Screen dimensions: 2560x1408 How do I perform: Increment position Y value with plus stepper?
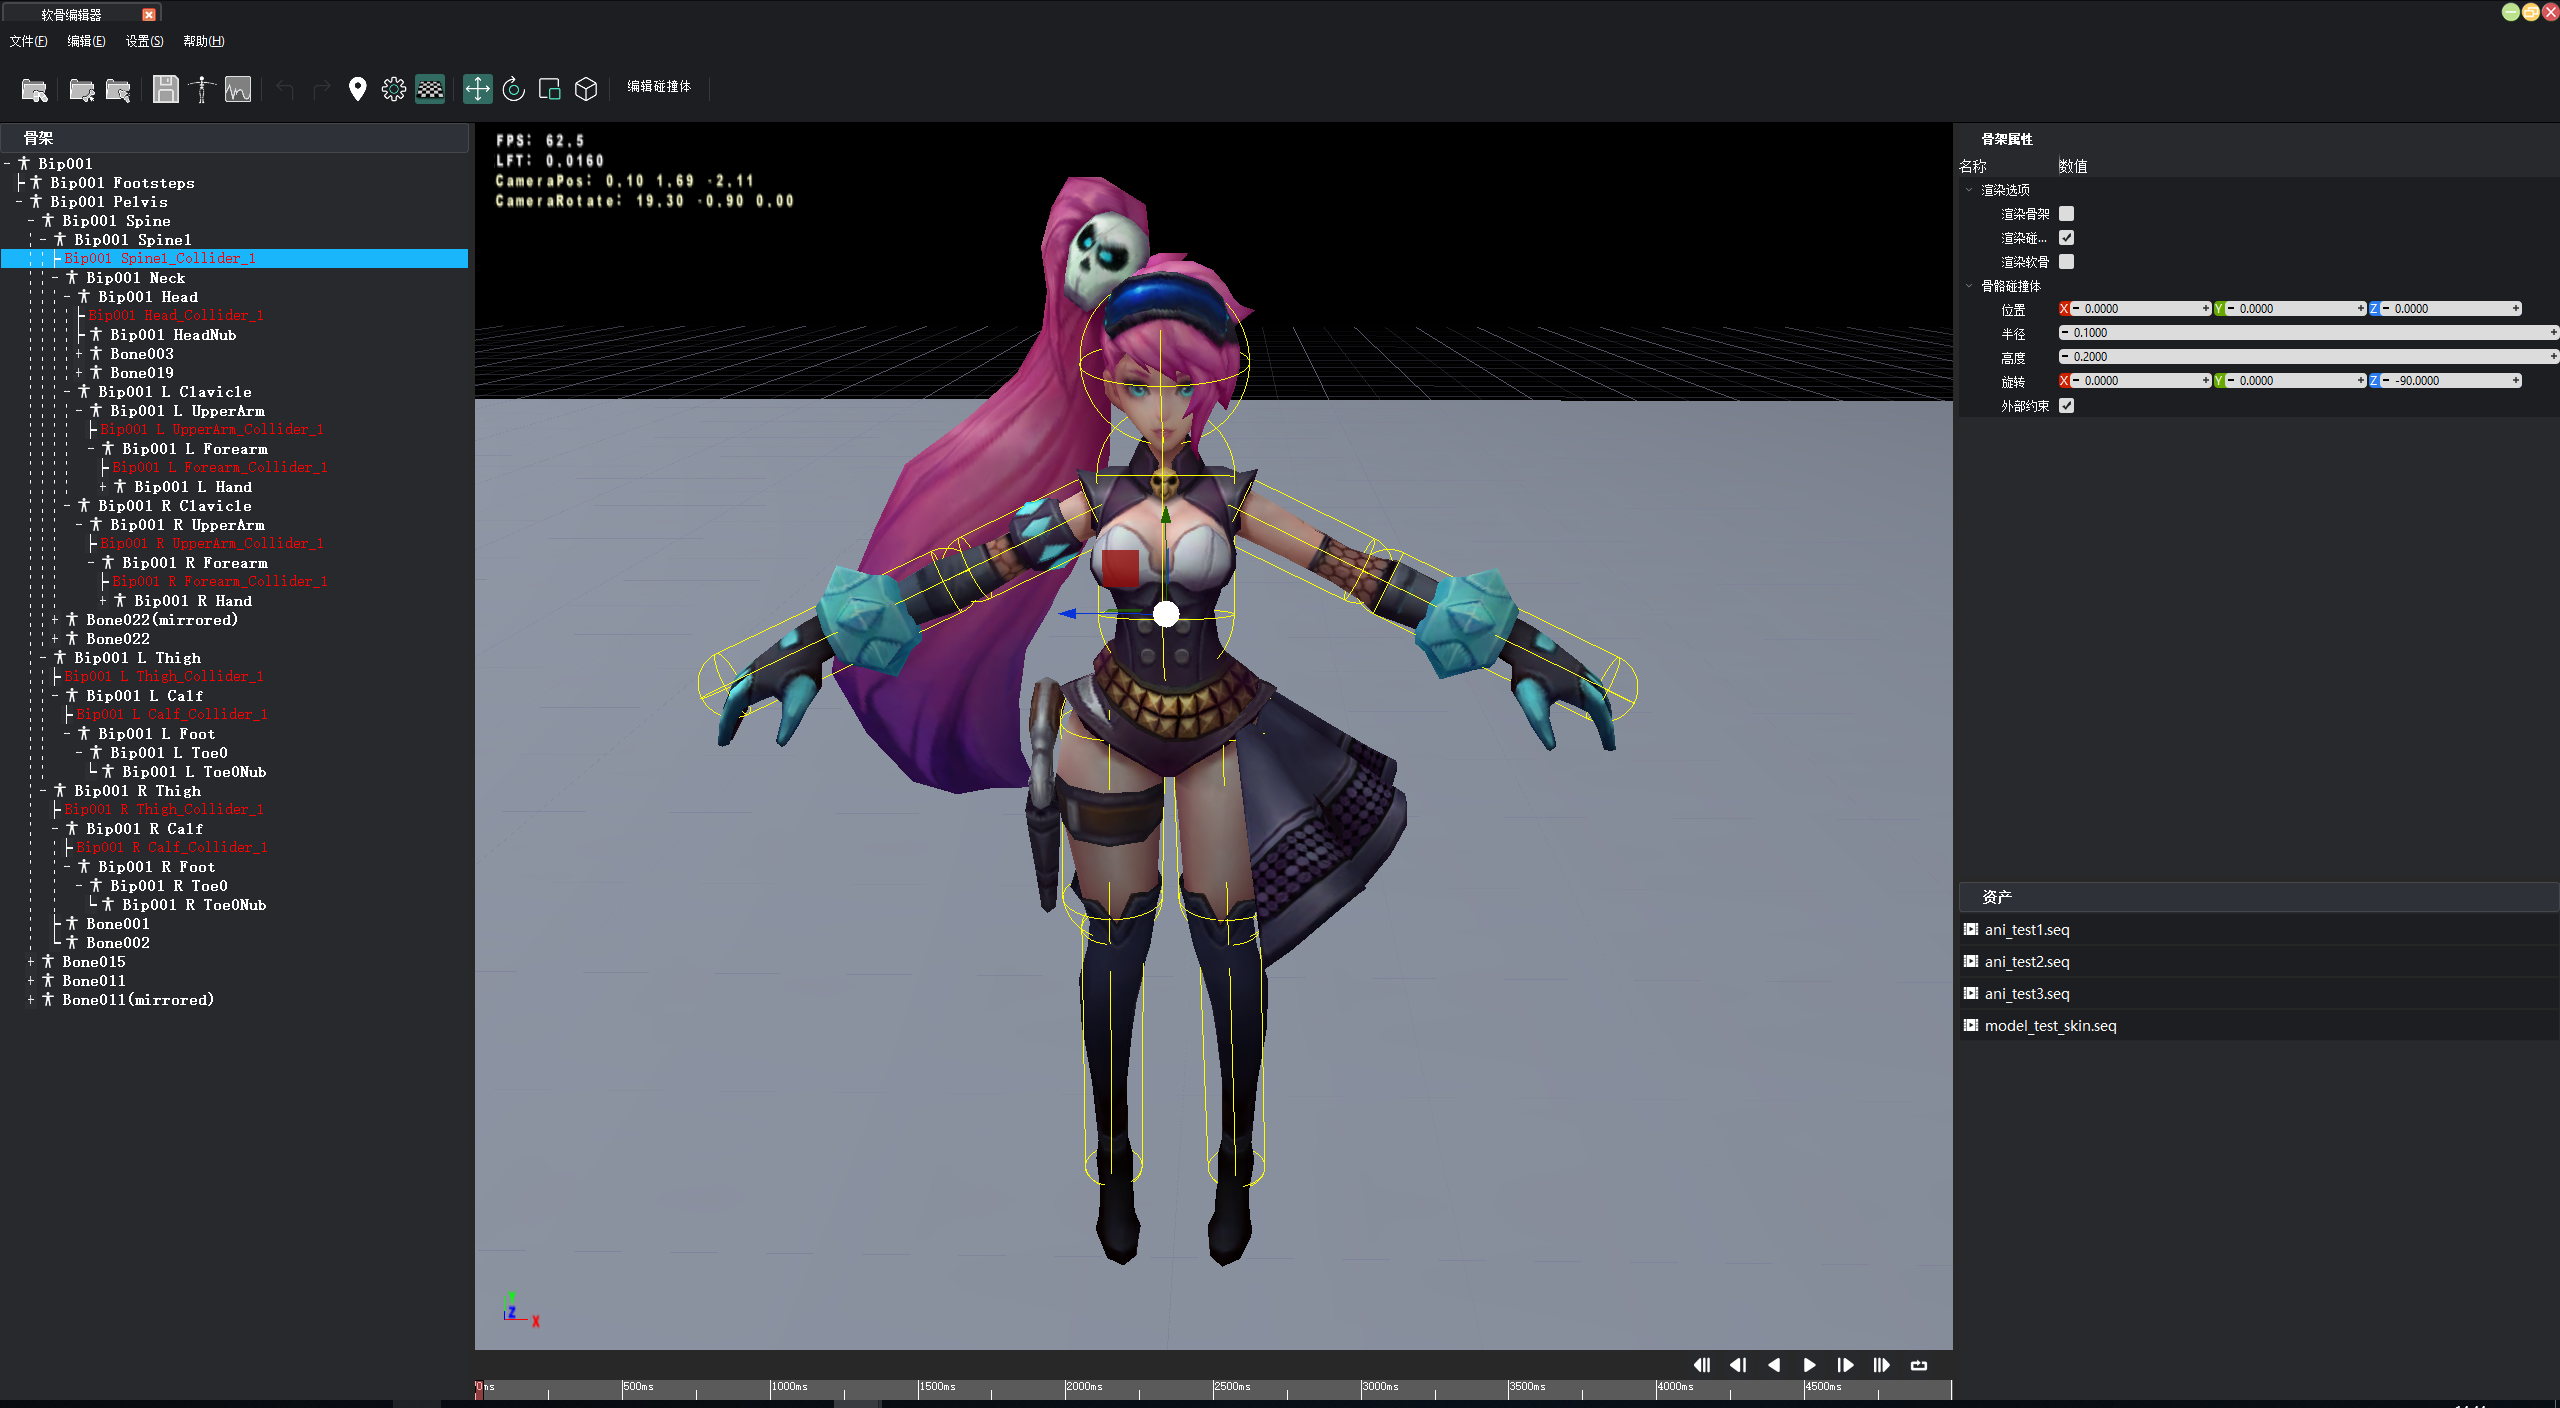coord(2361,309)
